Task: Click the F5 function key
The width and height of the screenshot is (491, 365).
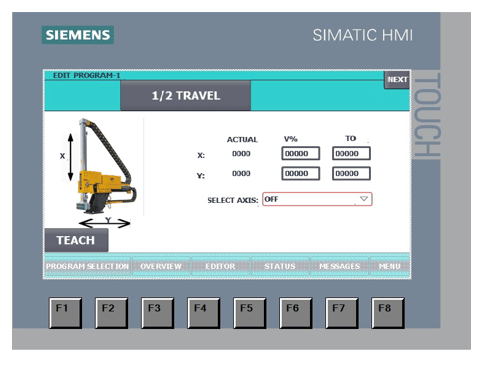Action: [250, 313]
